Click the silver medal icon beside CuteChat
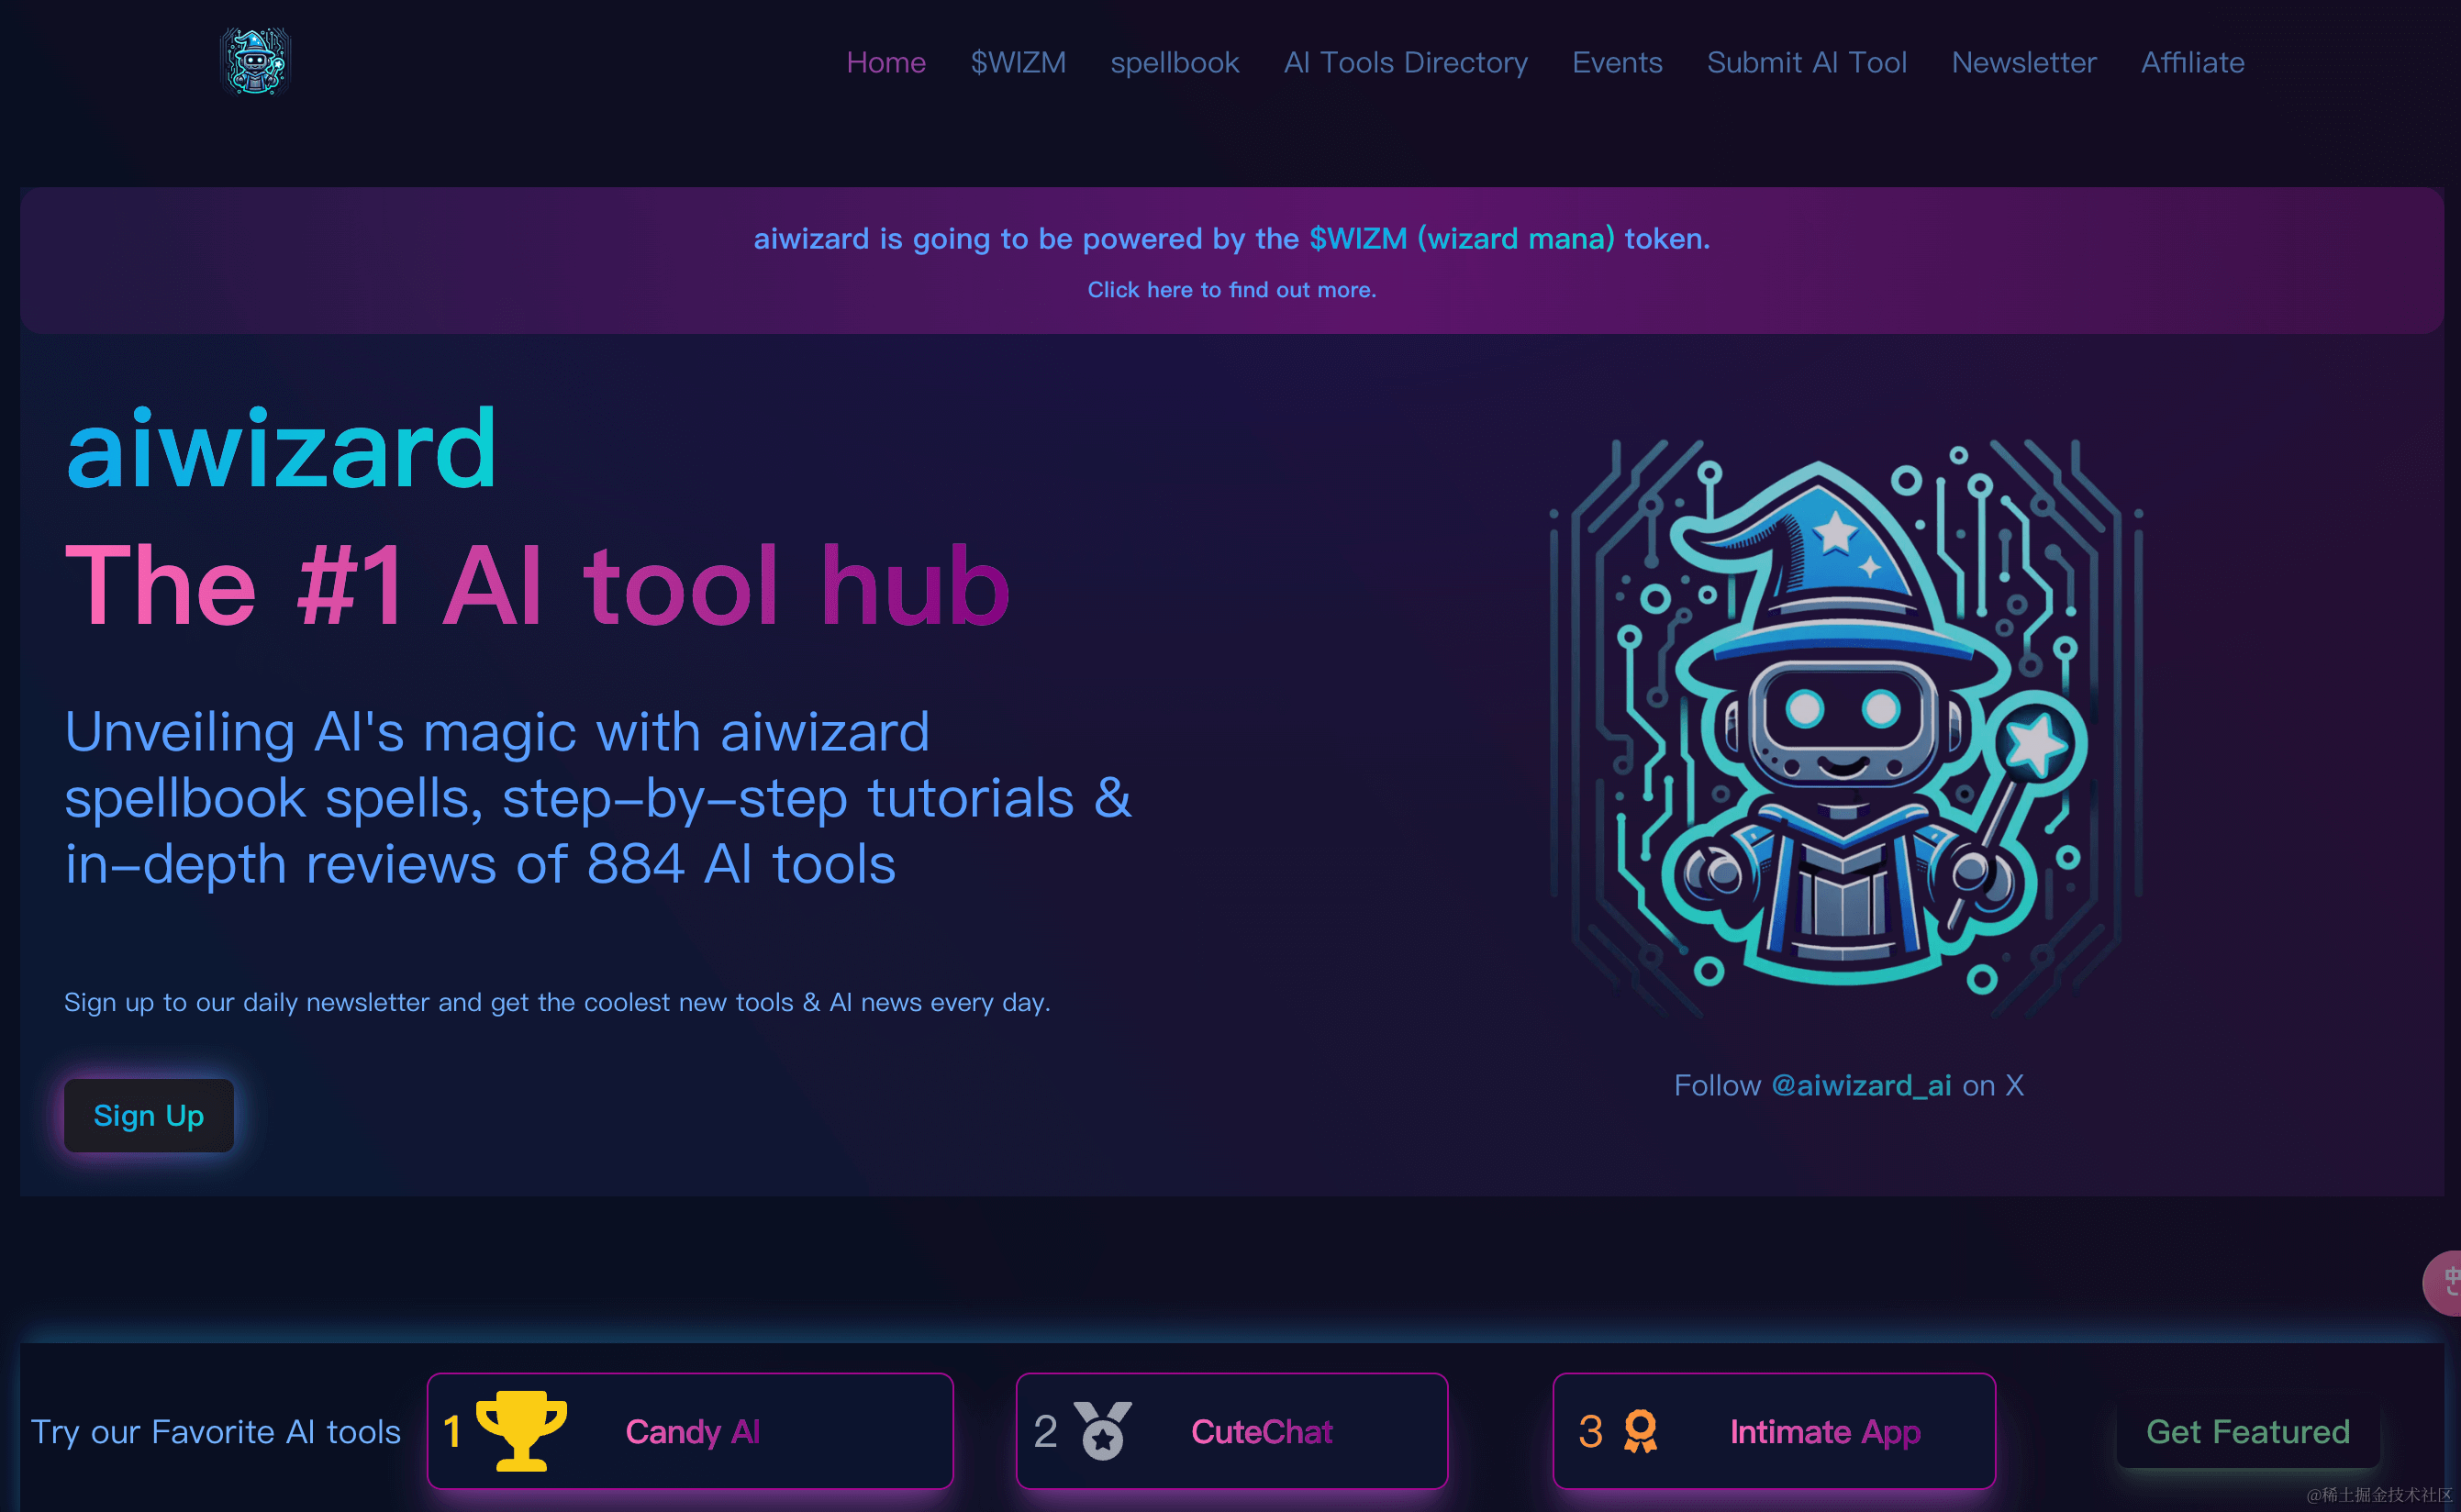The height and width of the screenshot is (1512, 2461). pos(1102,1431)
